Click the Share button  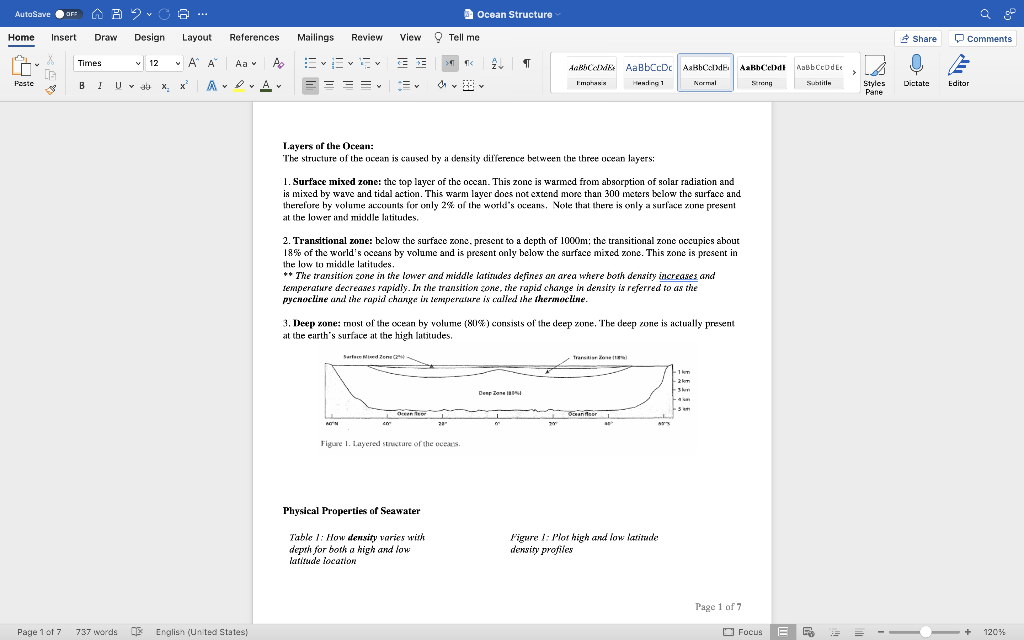click(918, 39)
